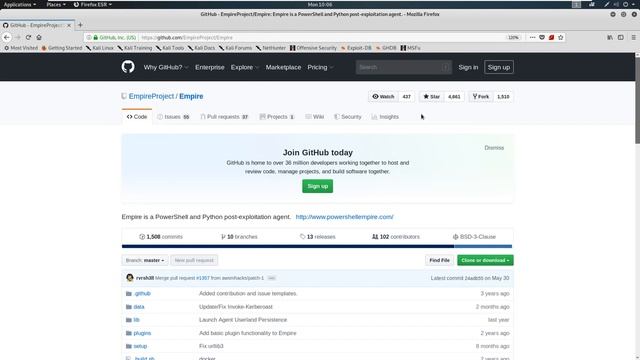This screenshot has width=640, height=360.
Task: Star the Empire repository
Action: (431, 97)
